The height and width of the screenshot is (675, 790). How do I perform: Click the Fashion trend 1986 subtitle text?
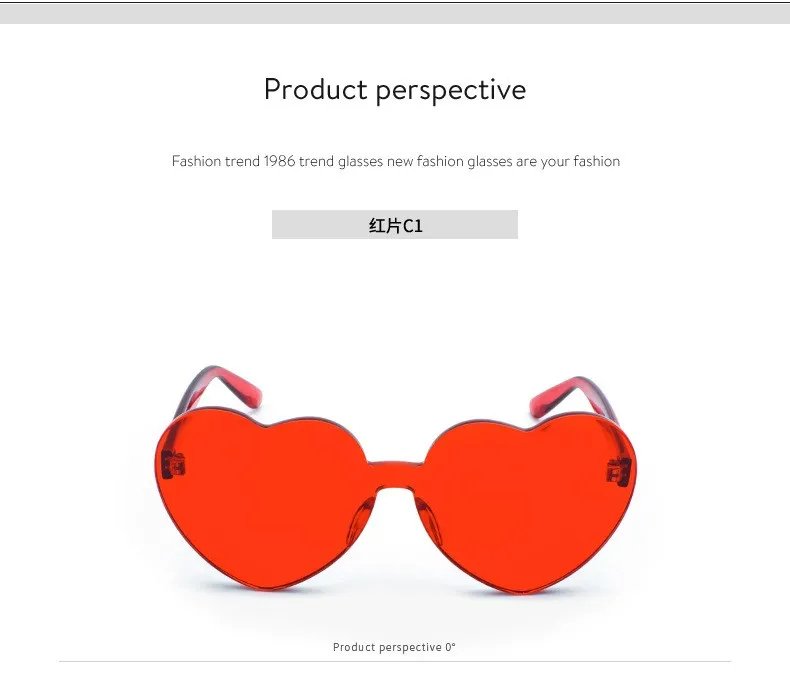[x=396, y=161]
